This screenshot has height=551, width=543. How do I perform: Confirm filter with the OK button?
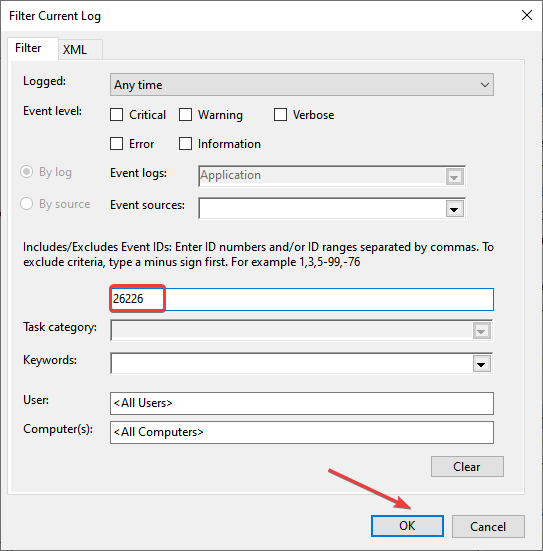(x=407, y=526)
